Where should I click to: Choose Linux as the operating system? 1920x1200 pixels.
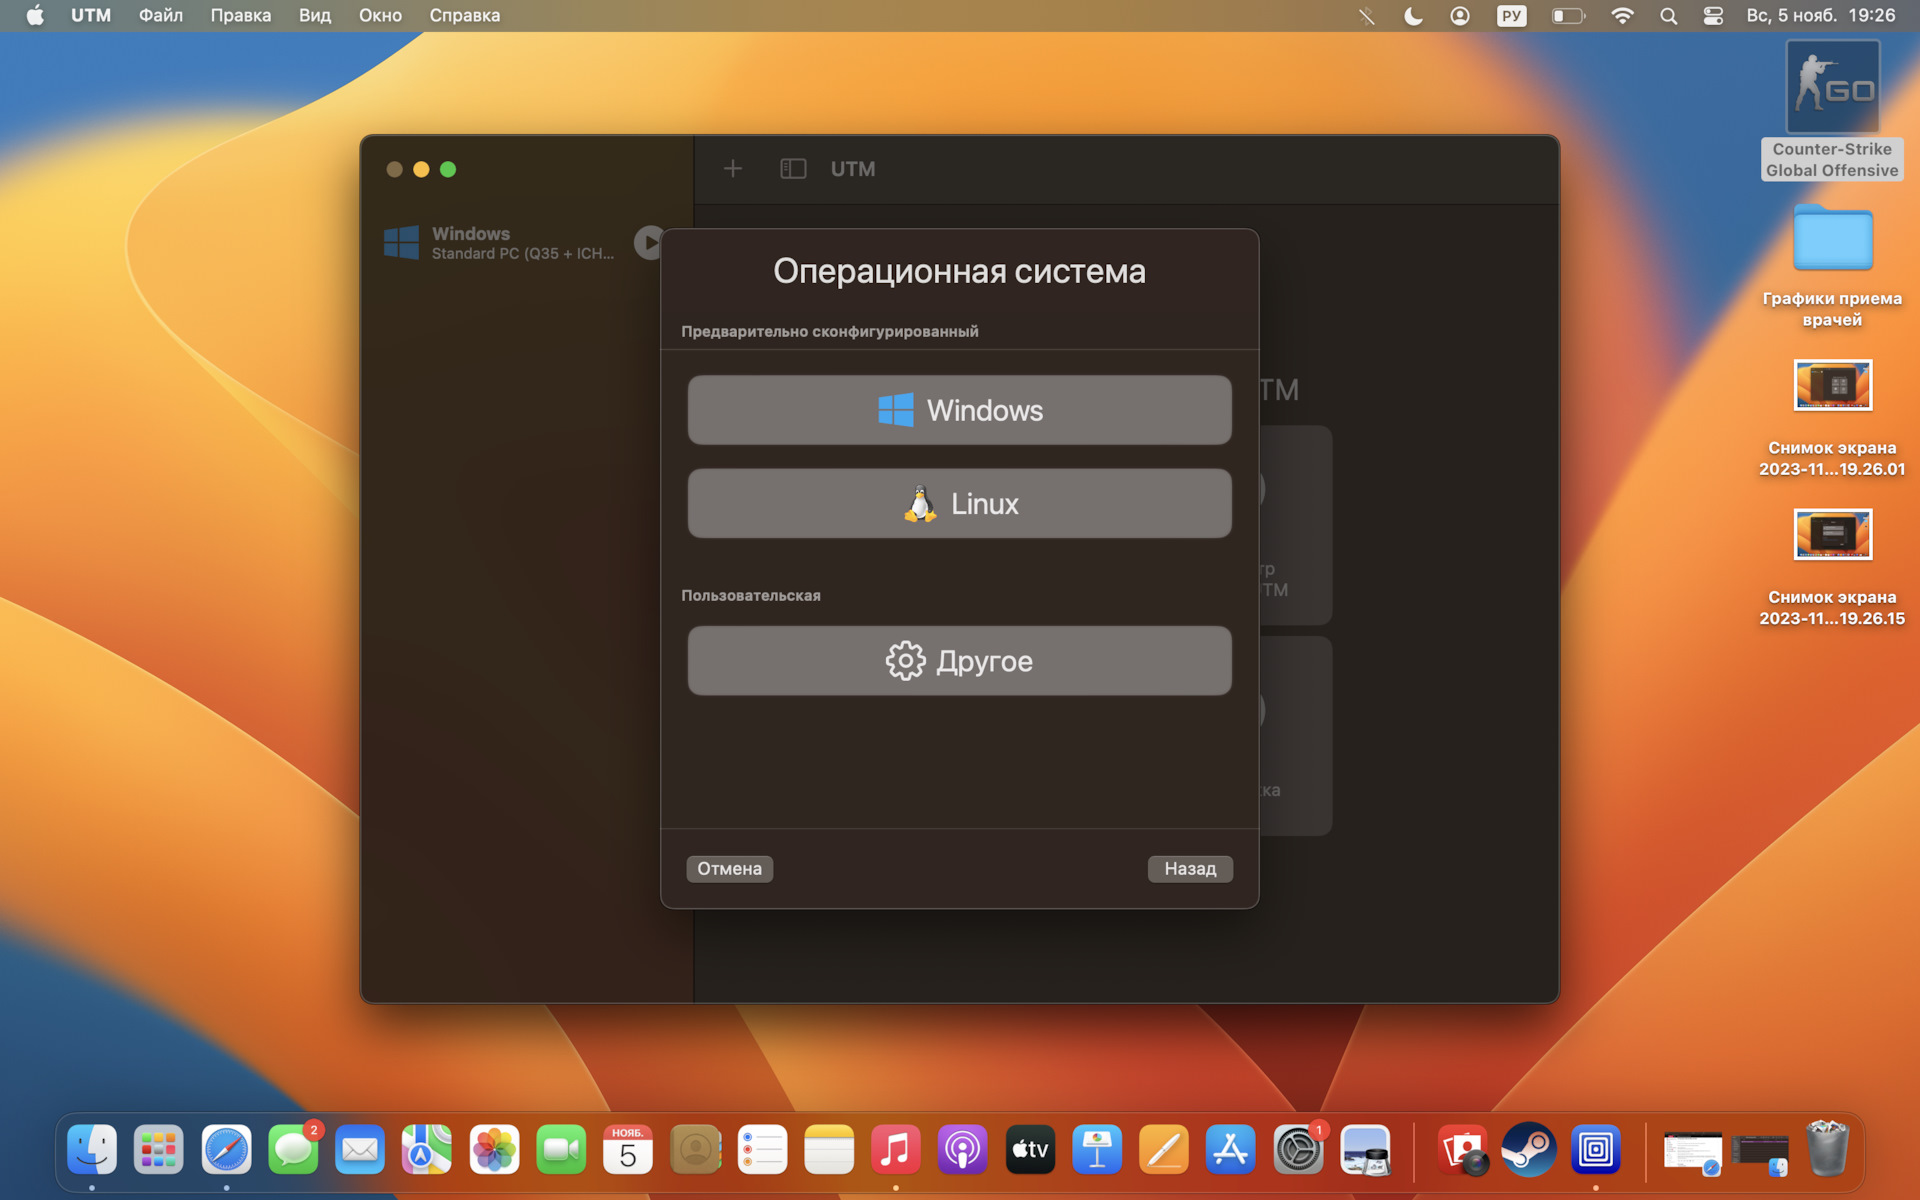959,504
